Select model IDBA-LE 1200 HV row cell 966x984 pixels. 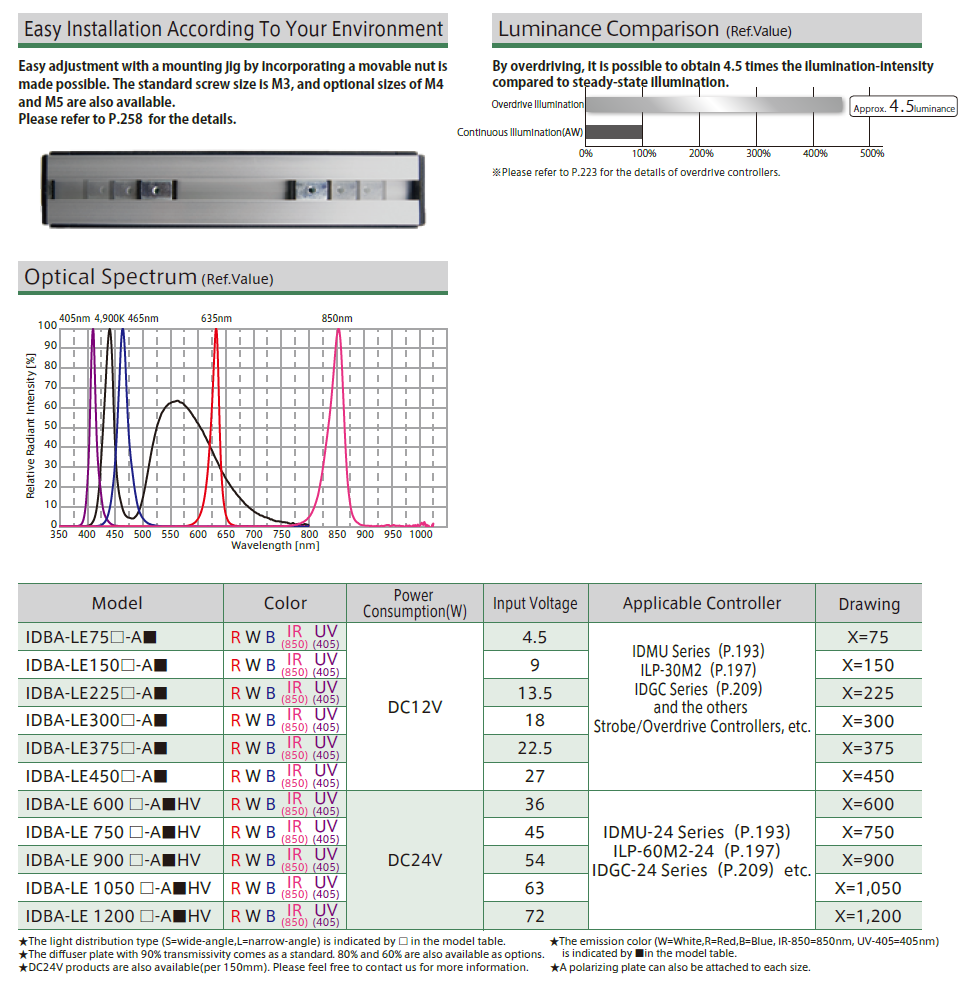(121, 916)
